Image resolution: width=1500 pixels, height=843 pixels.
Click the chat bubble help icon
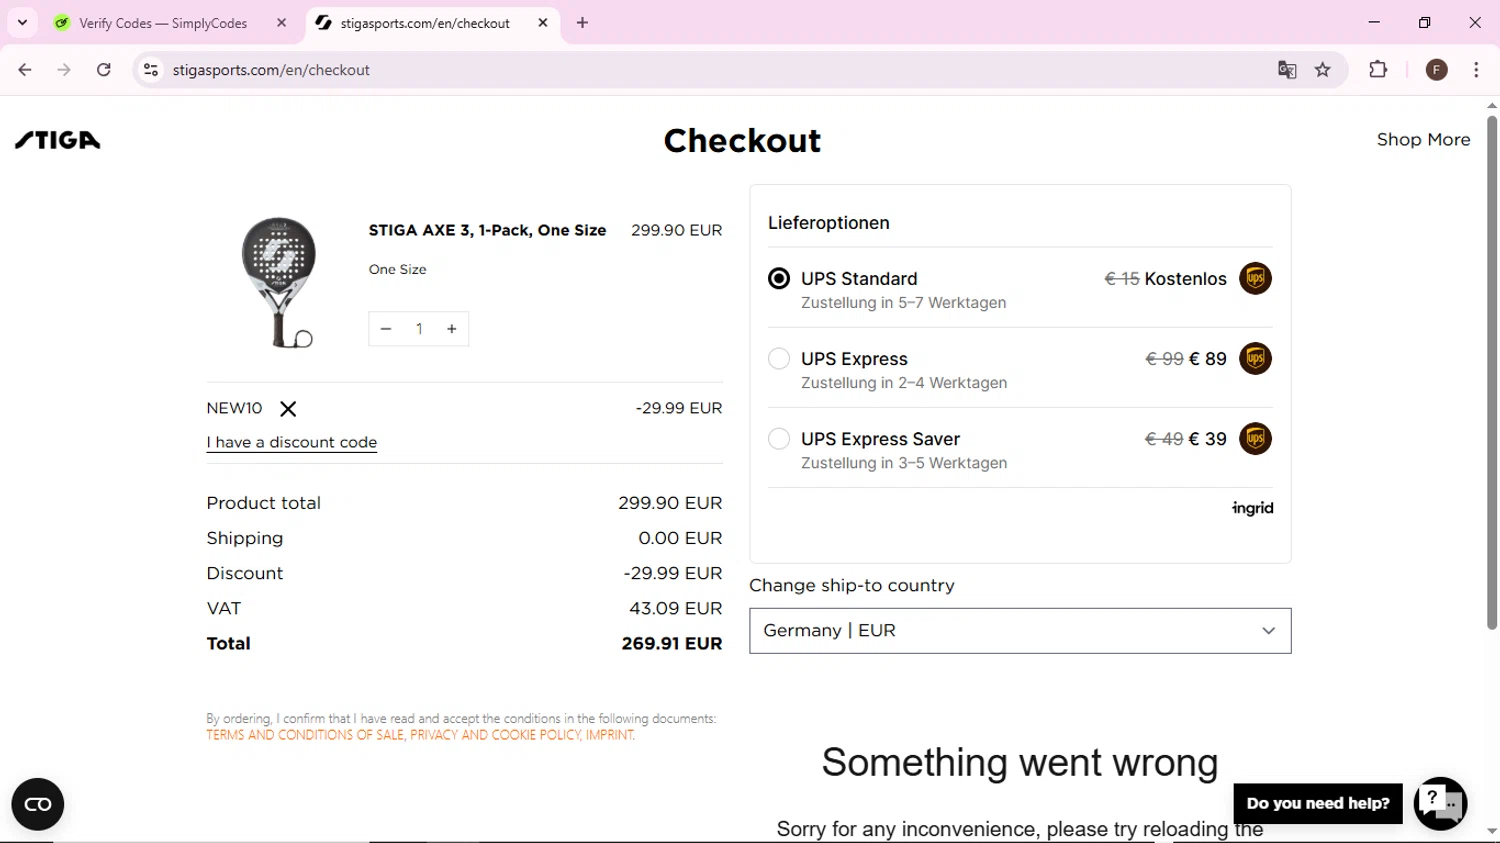1440,803
